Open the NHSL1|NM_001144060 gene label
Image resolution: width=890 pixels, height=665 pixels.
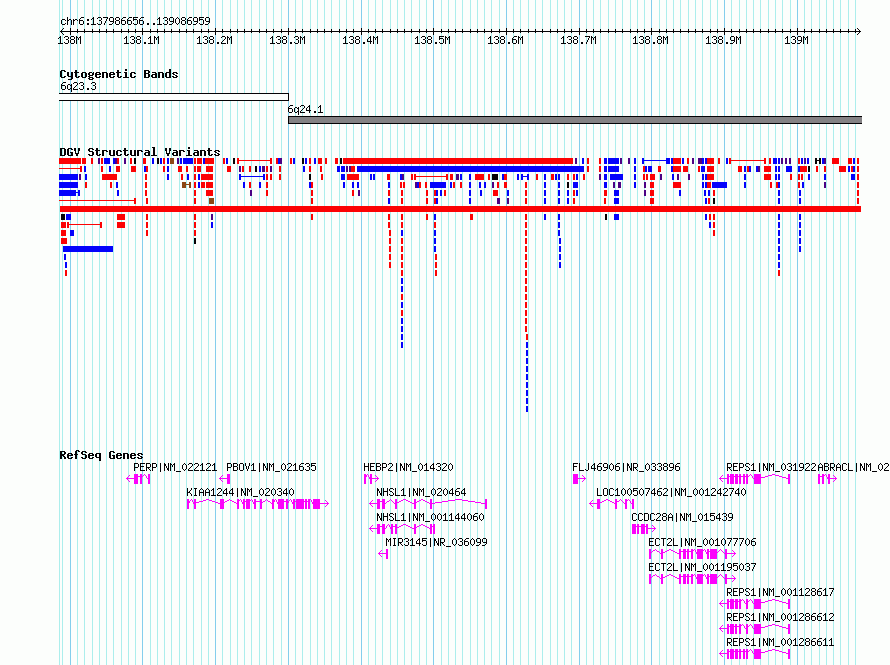[430, 517]
